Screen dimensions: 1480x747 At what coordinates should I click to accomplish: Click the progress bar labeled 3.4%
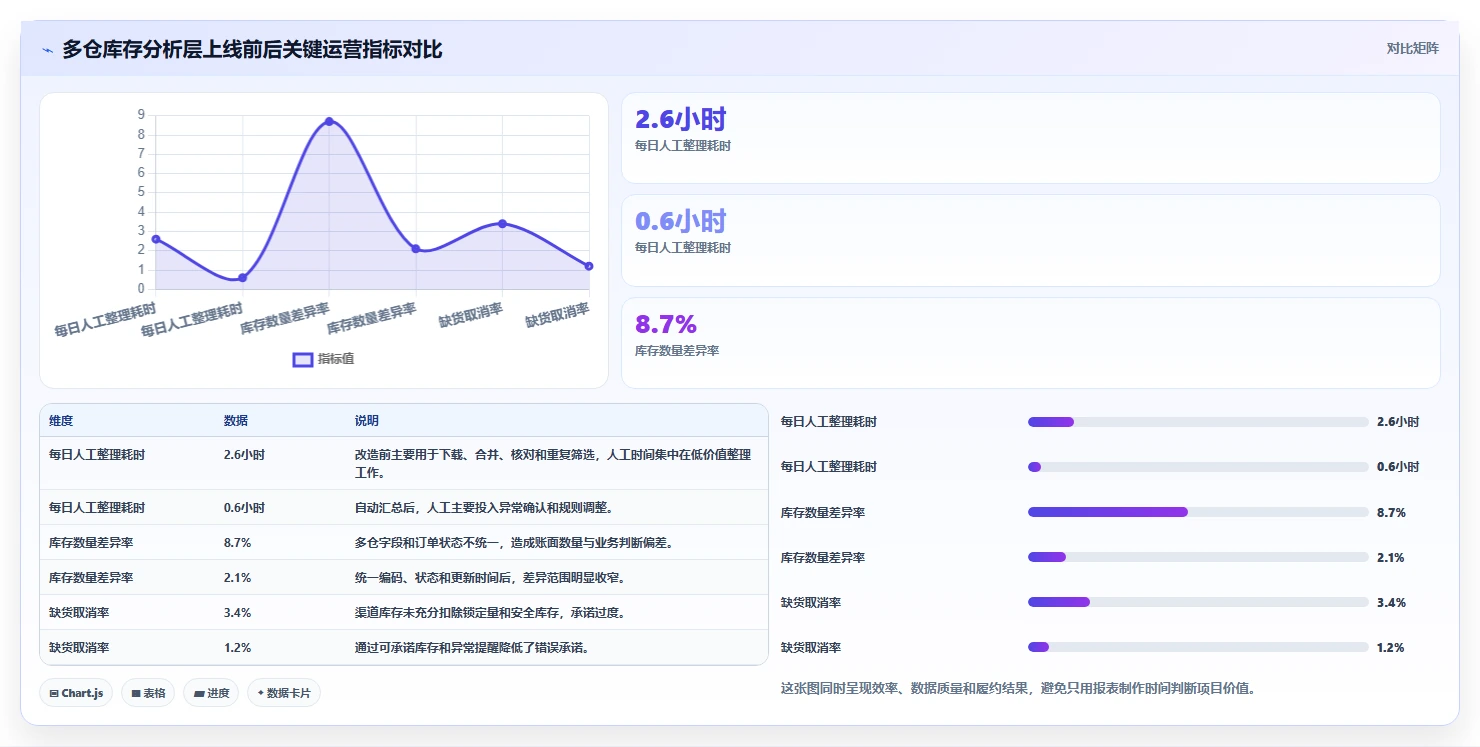1198,602
